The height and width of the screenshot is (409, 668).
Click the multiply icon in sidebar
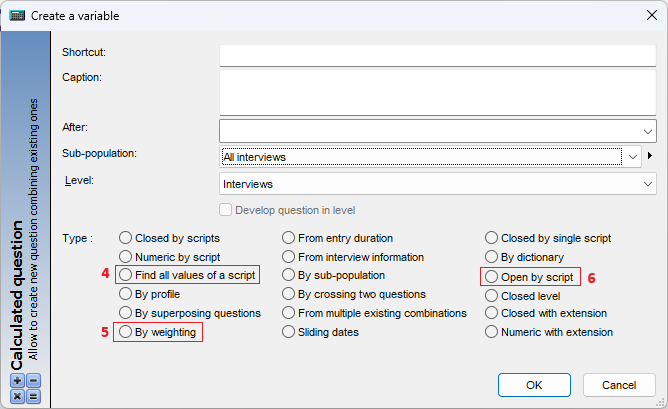point(17,397)
